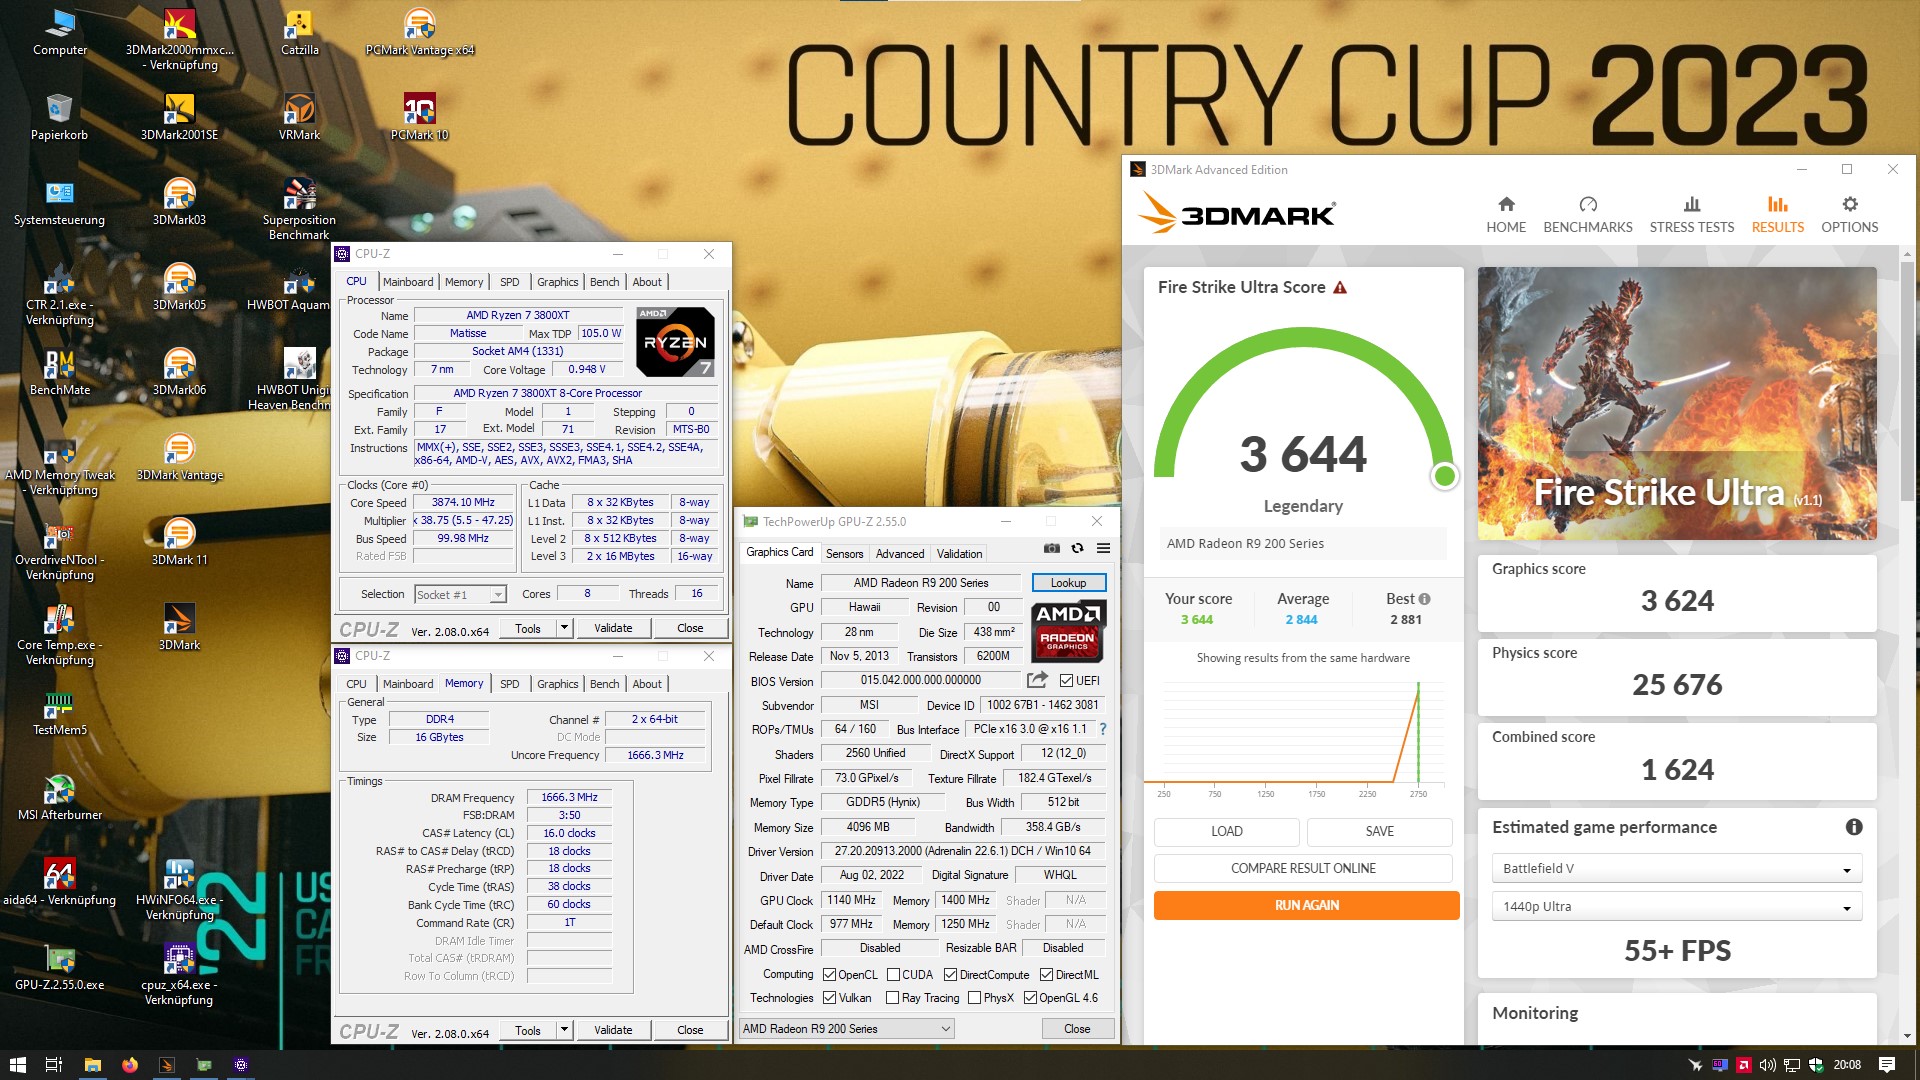Screen dimensions: 1920x1080
Task: Open 1440p Ultra resolution dropdown
Action: 1676,907
